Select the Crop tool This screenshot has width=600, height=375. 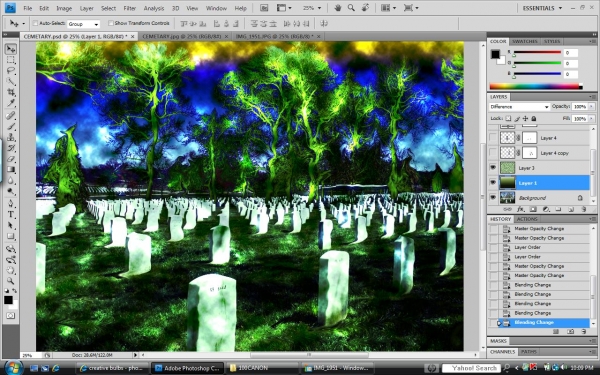click(11, 92)
